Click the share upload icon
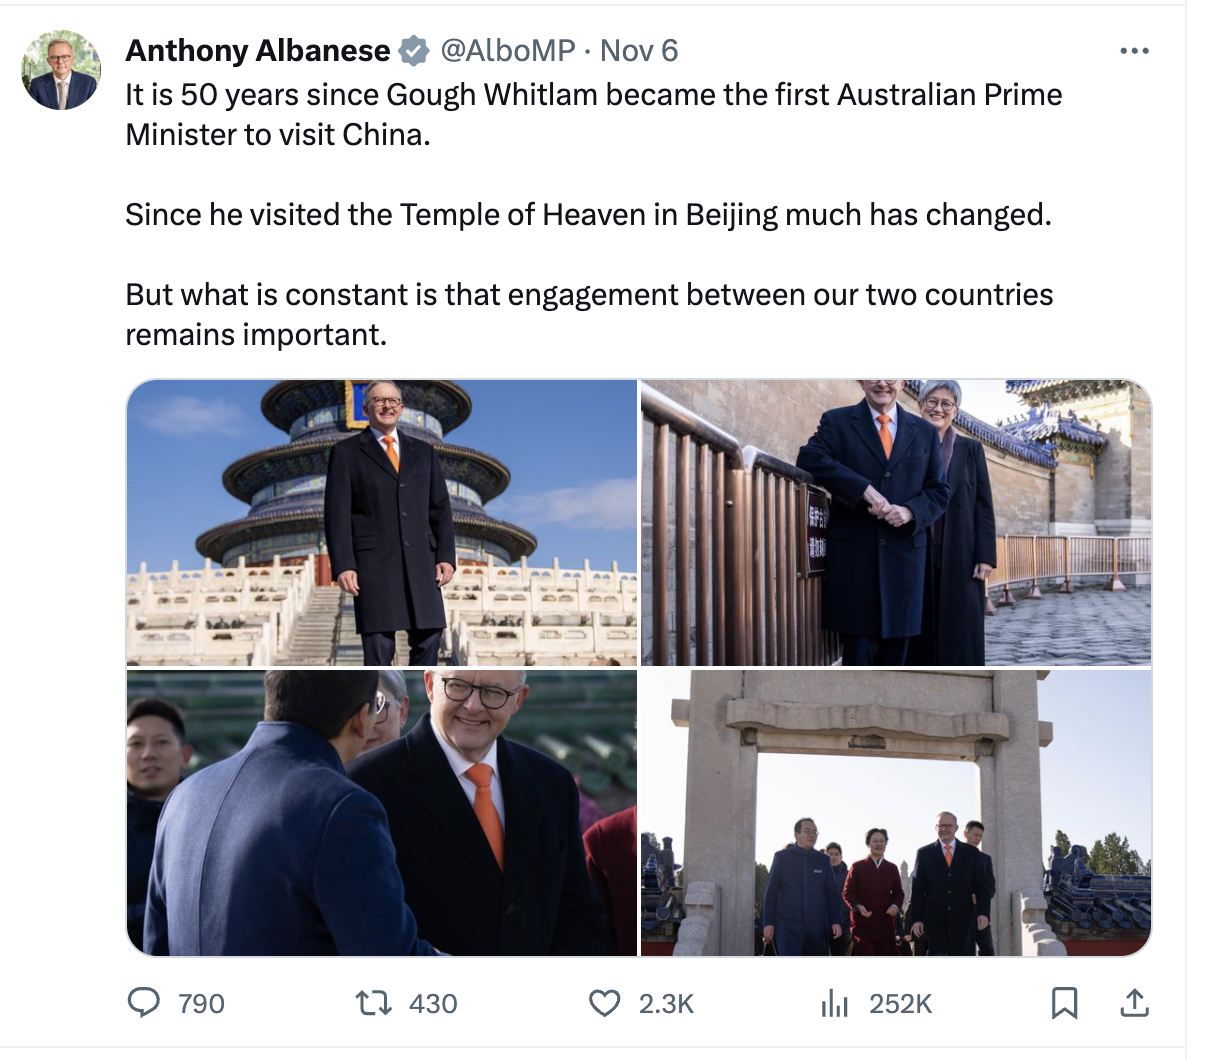This screenshot has width=1222, height=1060. pos(1134,1003)
